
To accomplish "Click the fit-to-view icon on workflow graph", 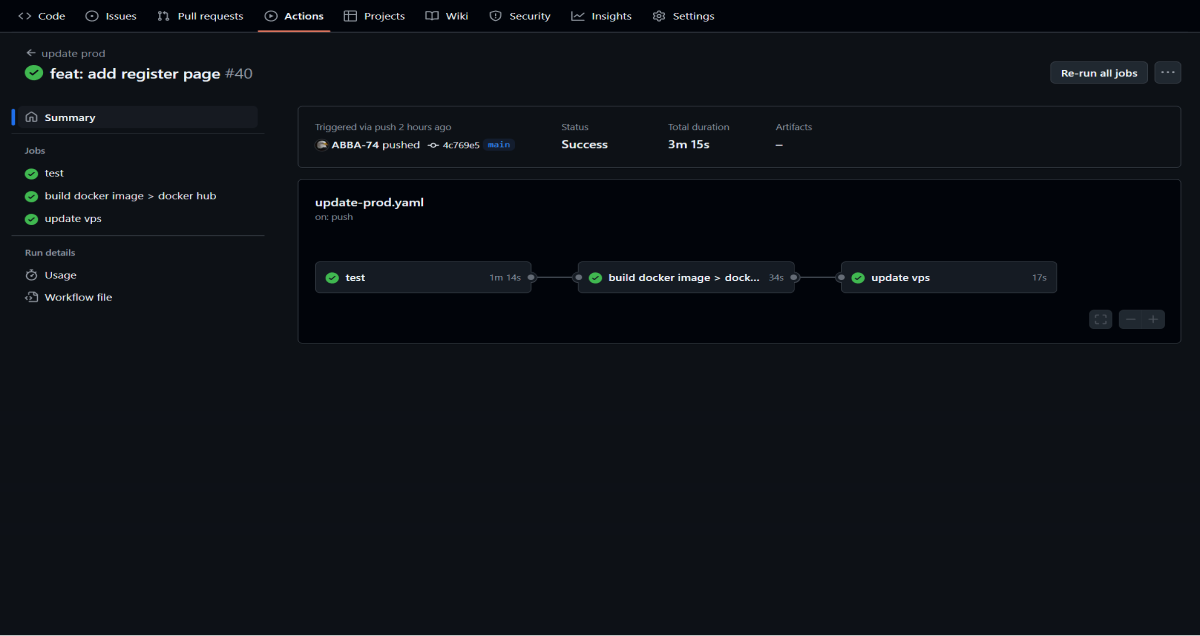I will coord(1100,318).
